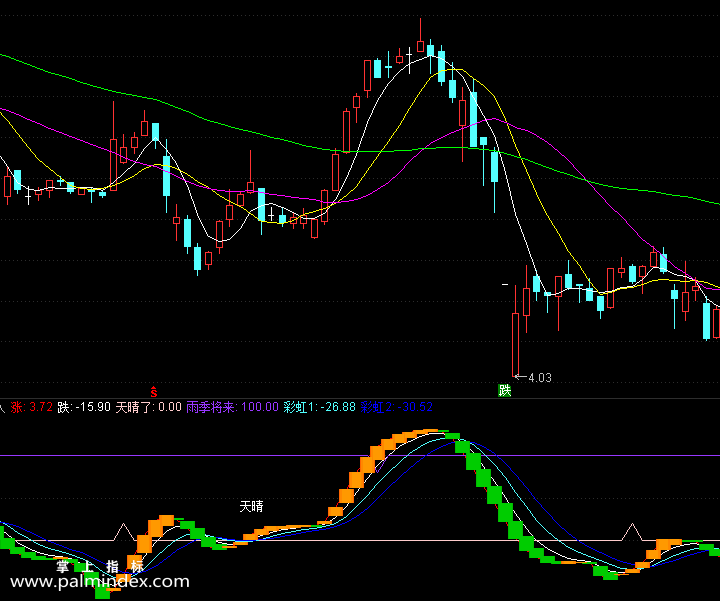
Task: Click the highest red candlestick at the chart peak
Action: point(420,35)
